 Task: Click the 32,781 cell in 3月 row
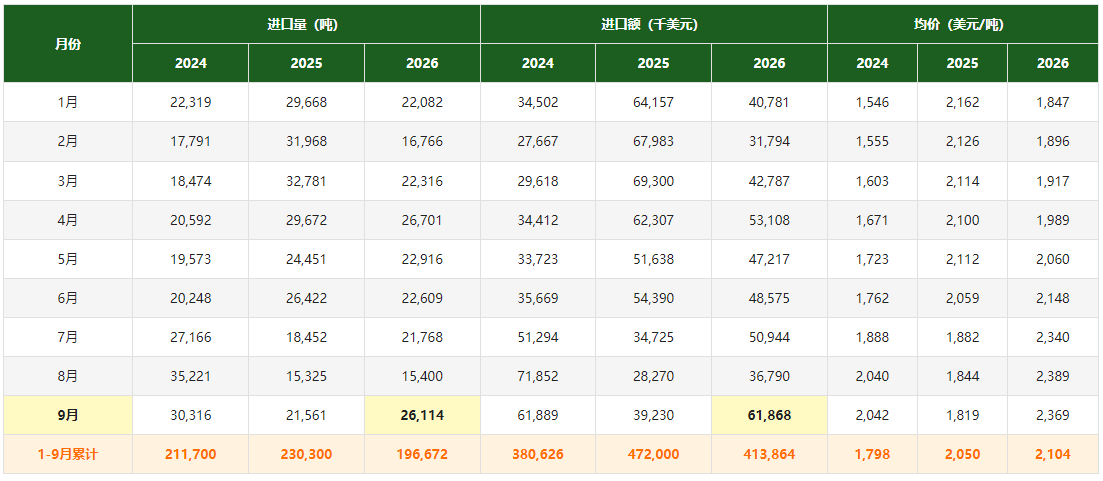[x=306, y=181]
